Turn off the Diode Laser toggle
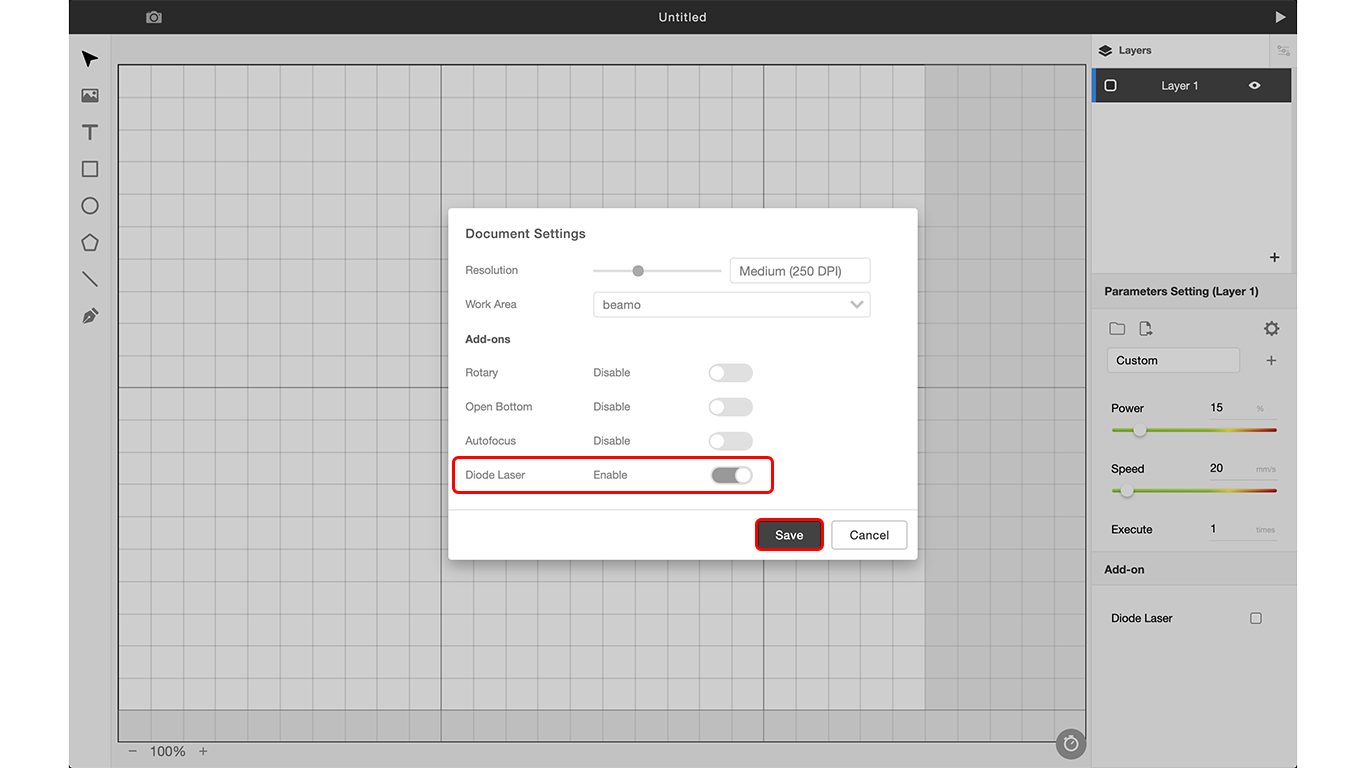This screenshot has width=1366, height=768. tap(731, 475)
